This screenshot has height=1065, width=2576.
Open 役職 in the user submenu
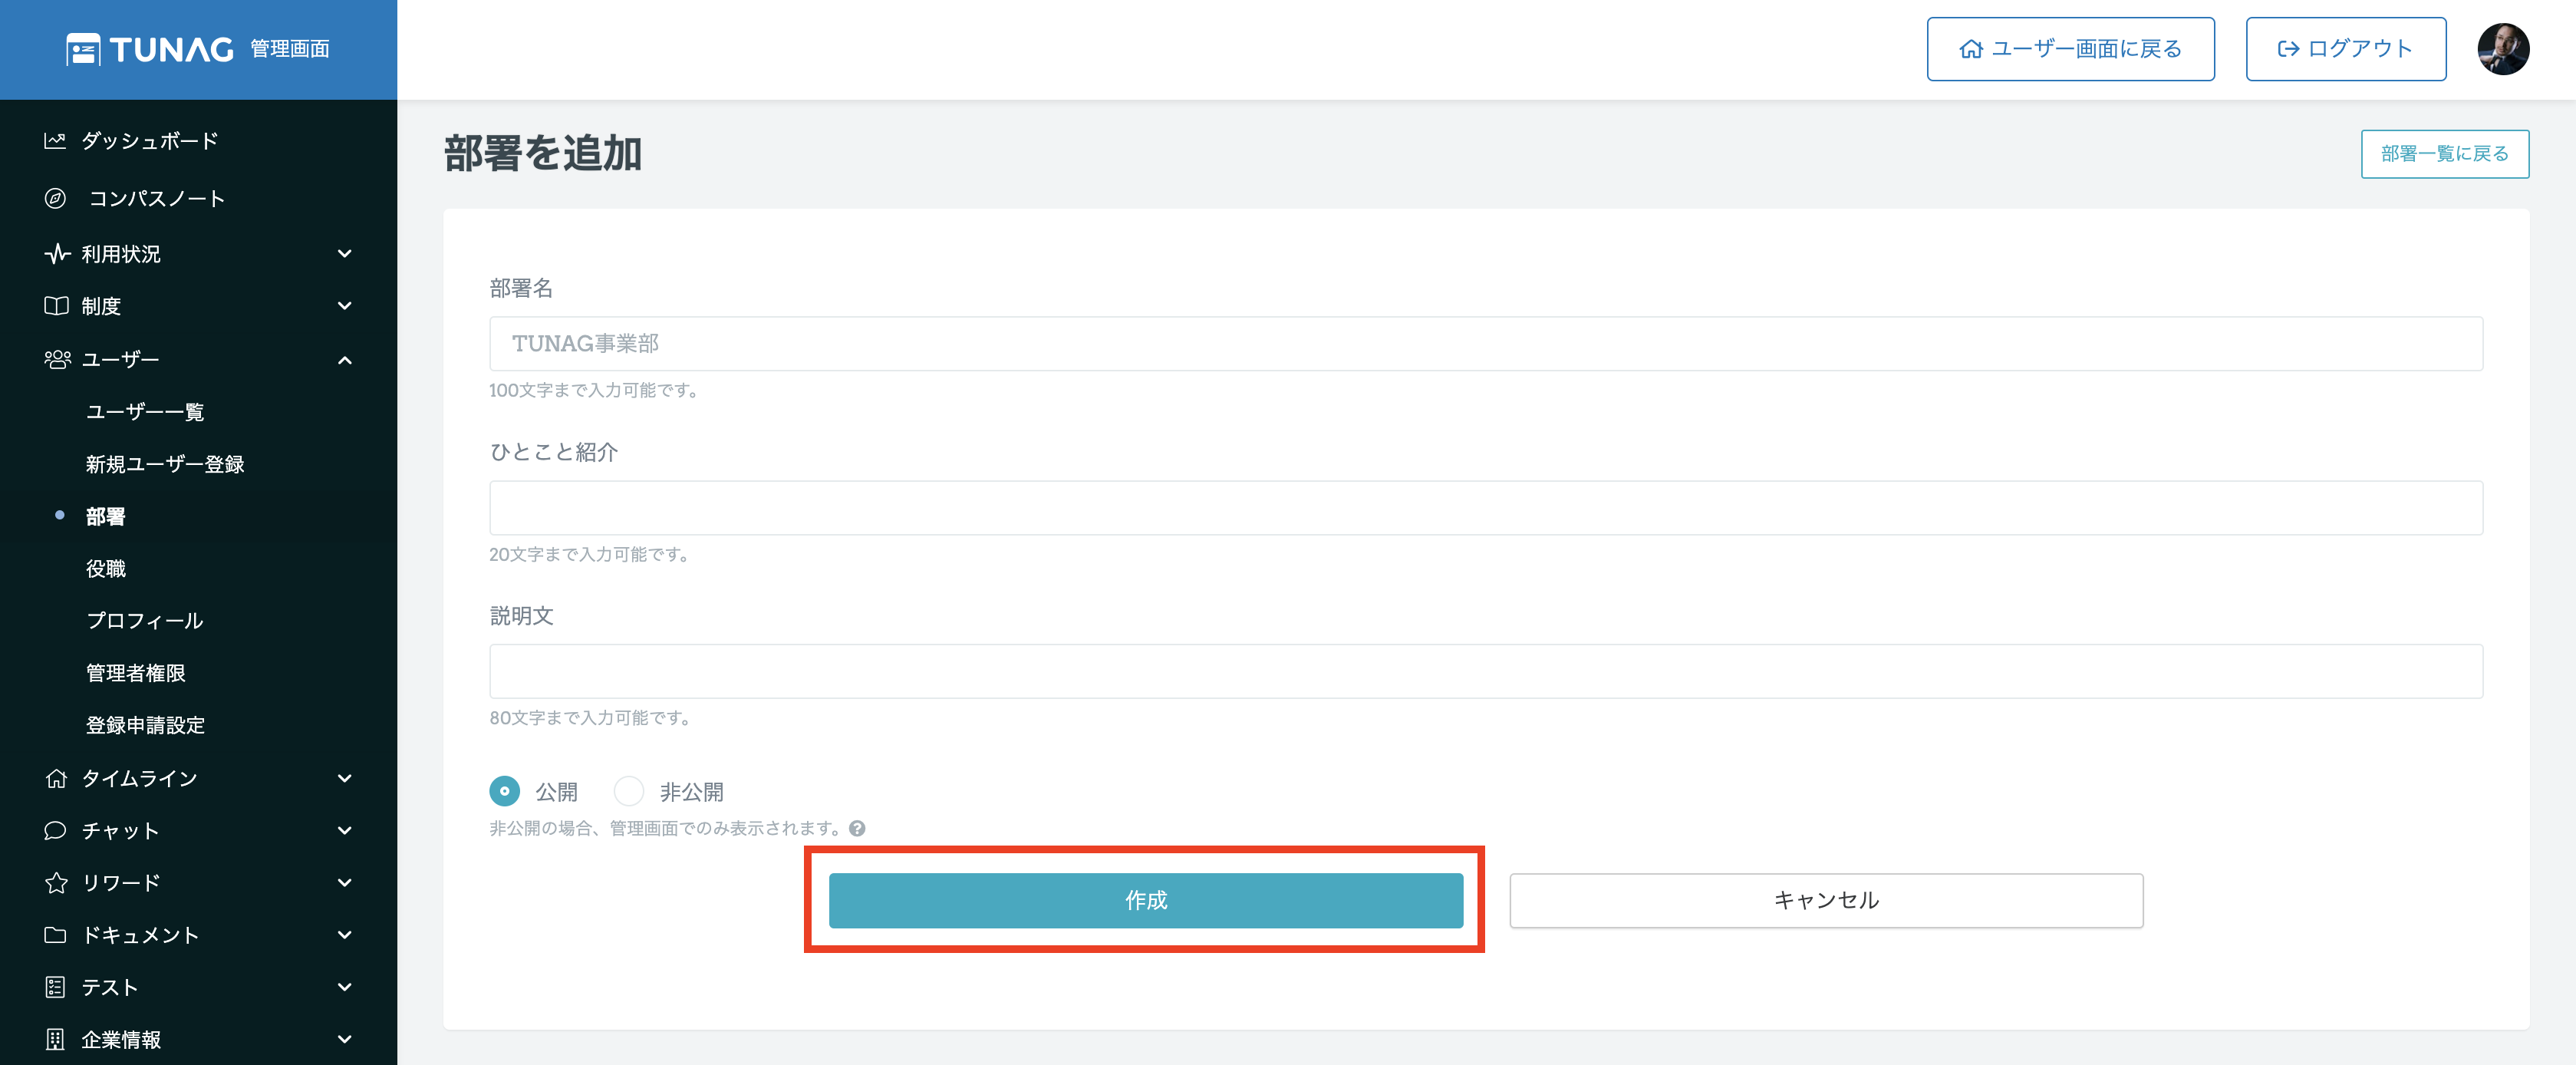[106, 569]
